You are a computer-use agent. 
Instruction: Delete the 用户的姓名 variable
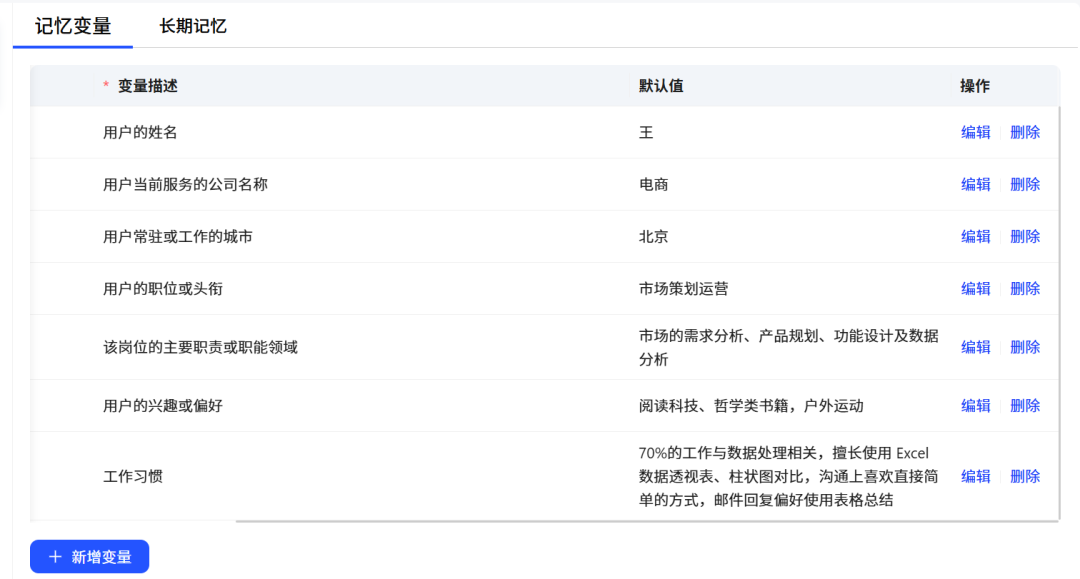1025,132
